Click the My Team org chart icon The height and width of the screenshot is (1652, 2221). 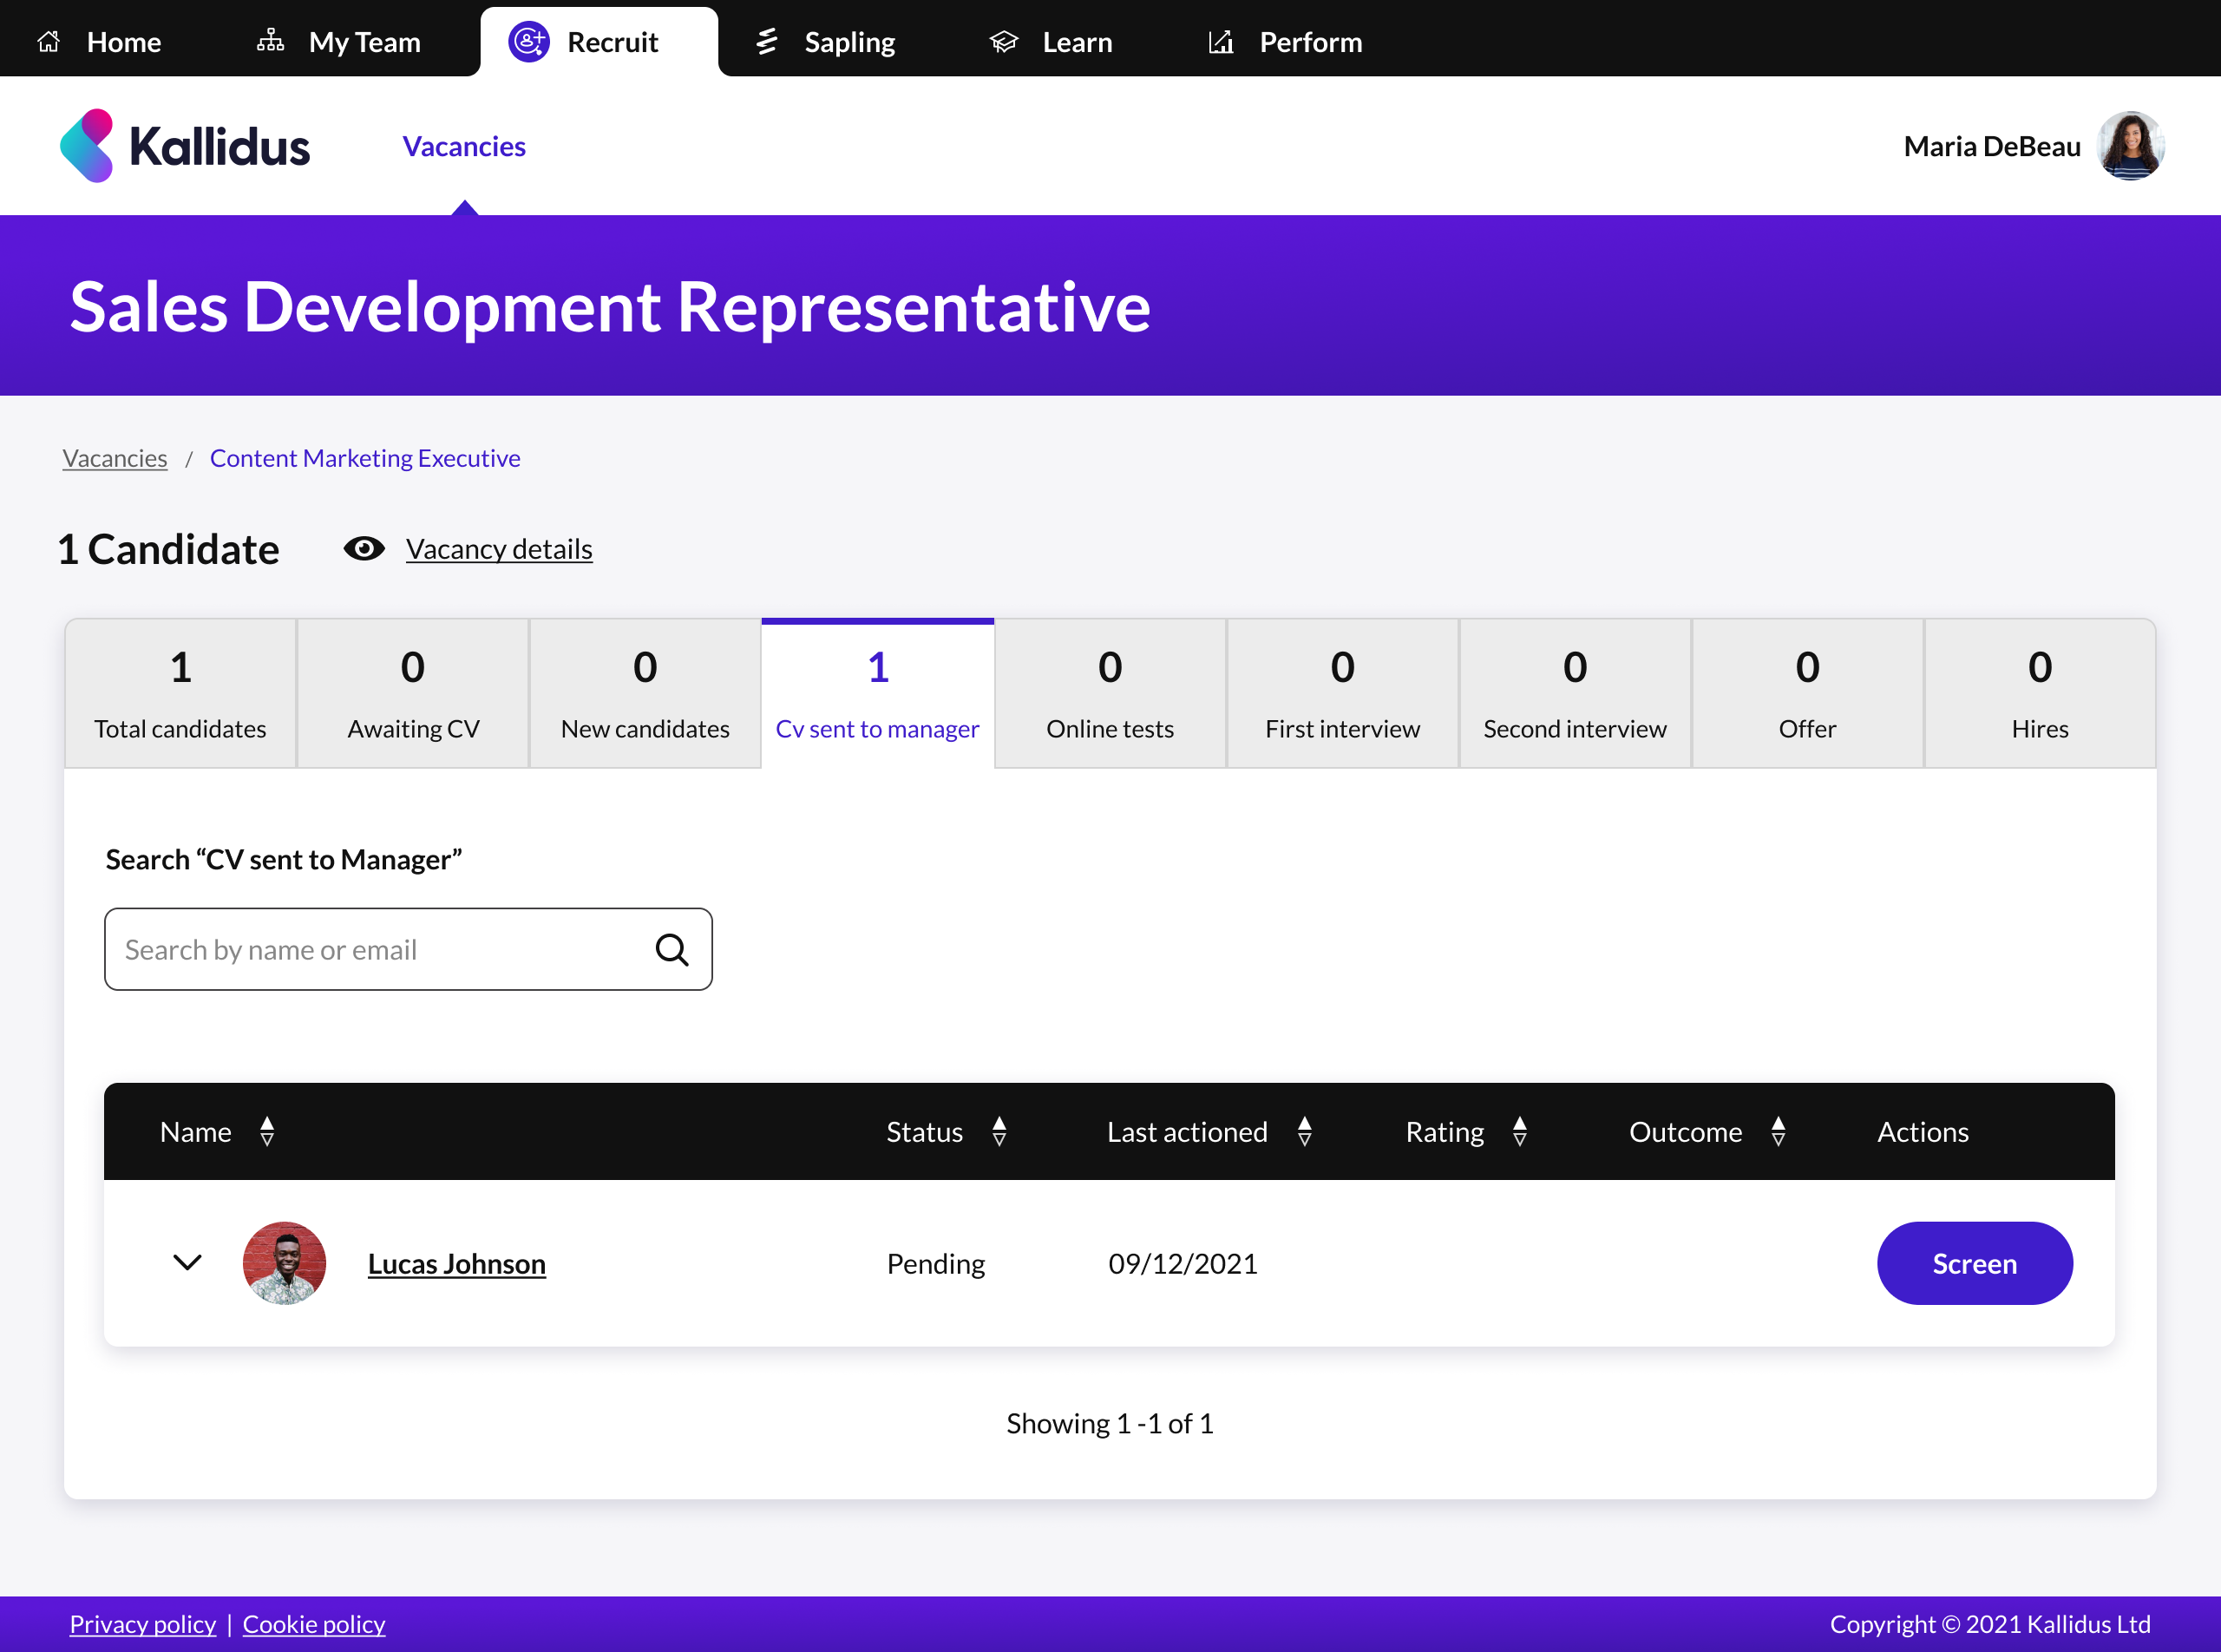(269, 41)
